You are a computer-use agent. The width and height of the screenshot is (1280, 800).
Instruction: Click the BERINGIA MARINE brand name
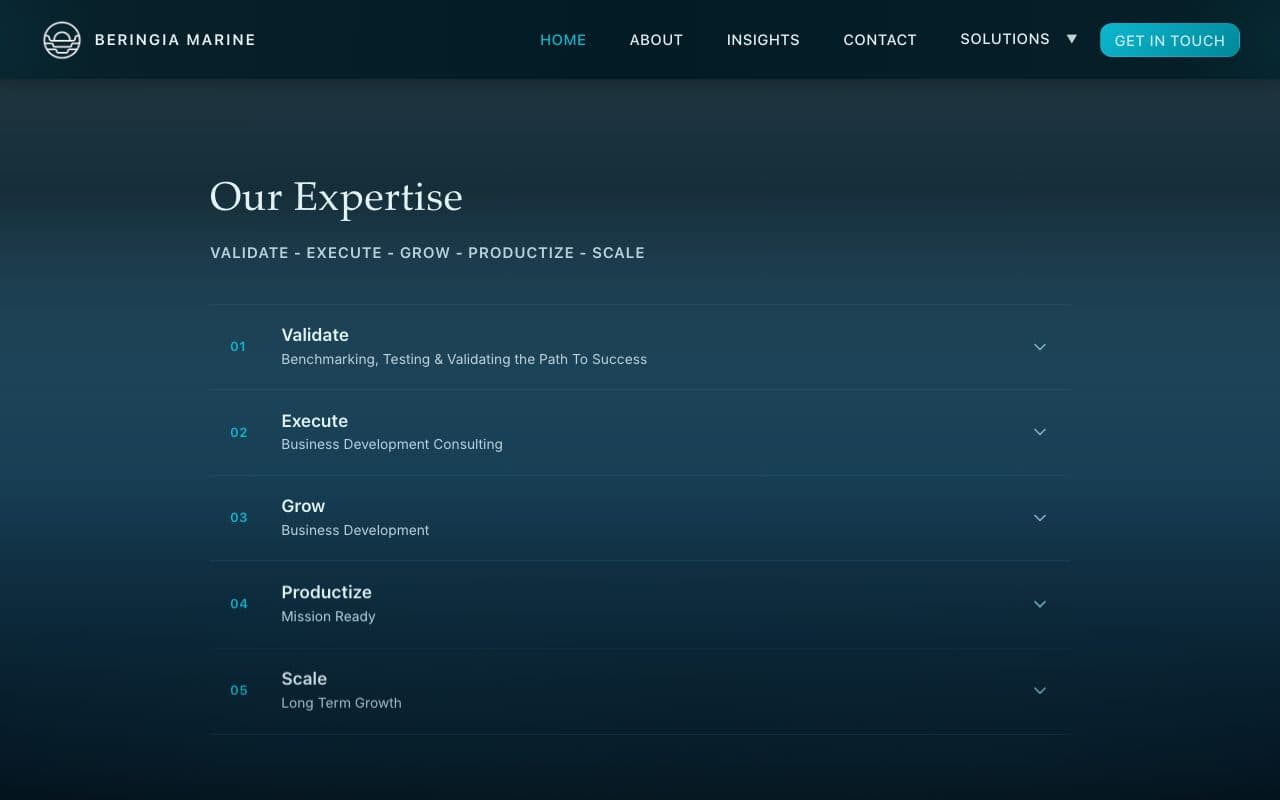tap(175, 40)
